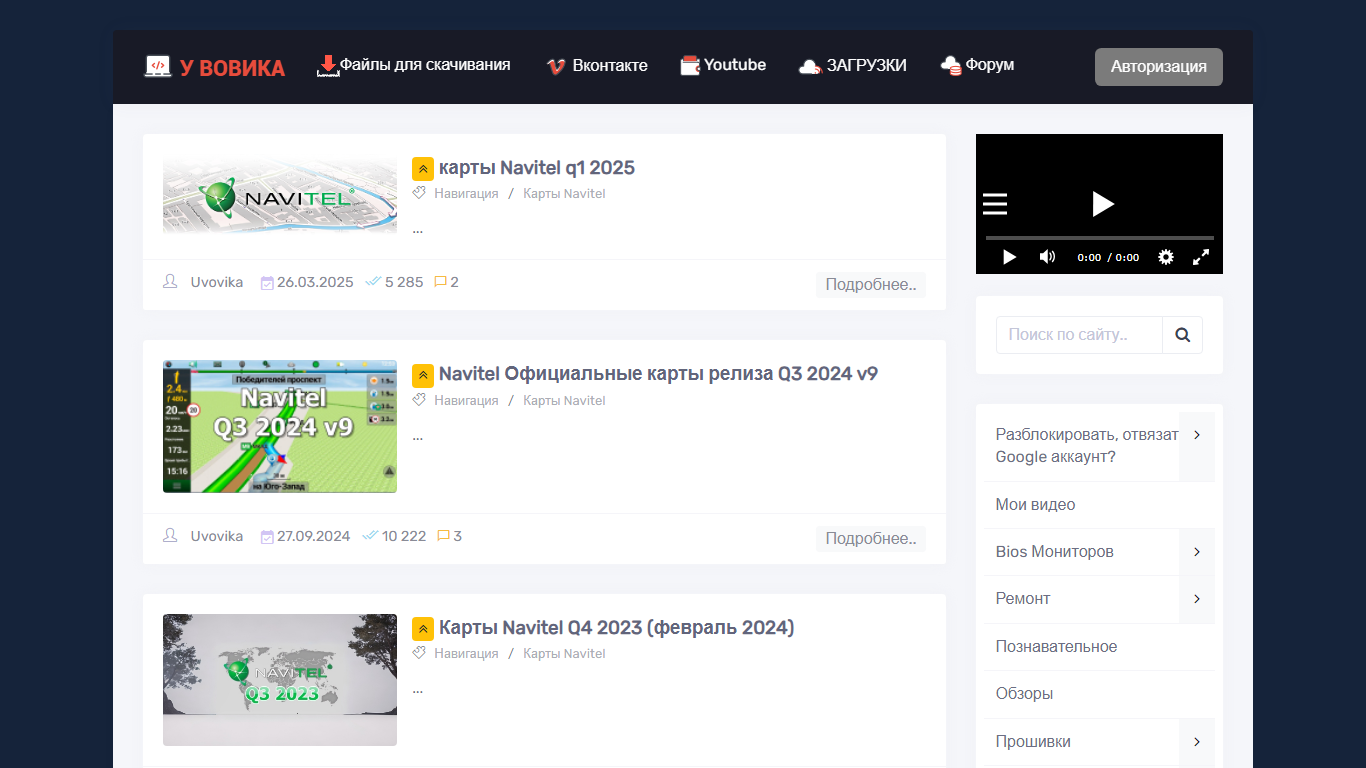Open Карты Navitel Q4 2023 (февраль 2024) title

[617, 628]
